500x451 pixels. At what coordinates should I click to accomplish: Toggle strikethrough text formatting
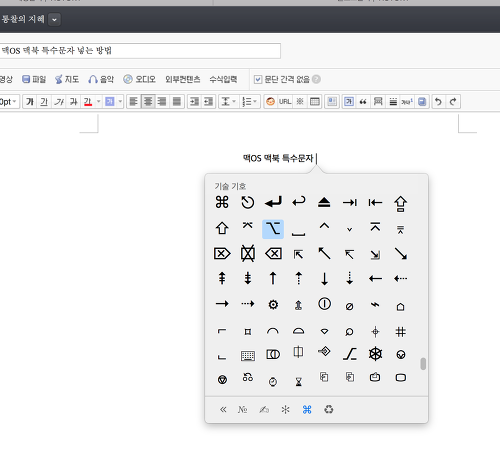coord(73,101)
